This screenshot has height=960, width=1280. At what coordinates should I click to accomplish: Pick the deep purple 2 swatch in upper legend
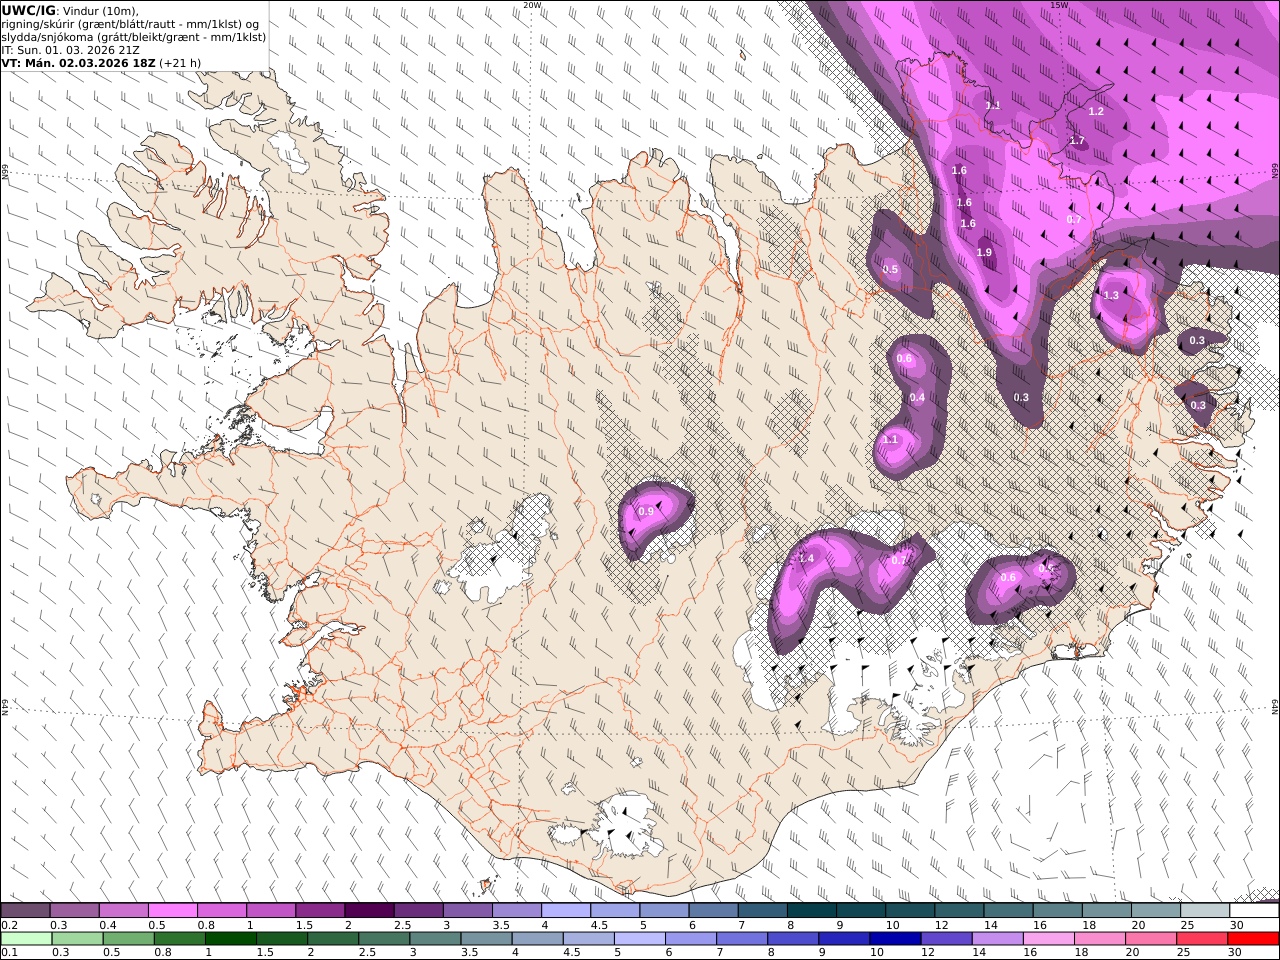[x=369, y=911]
